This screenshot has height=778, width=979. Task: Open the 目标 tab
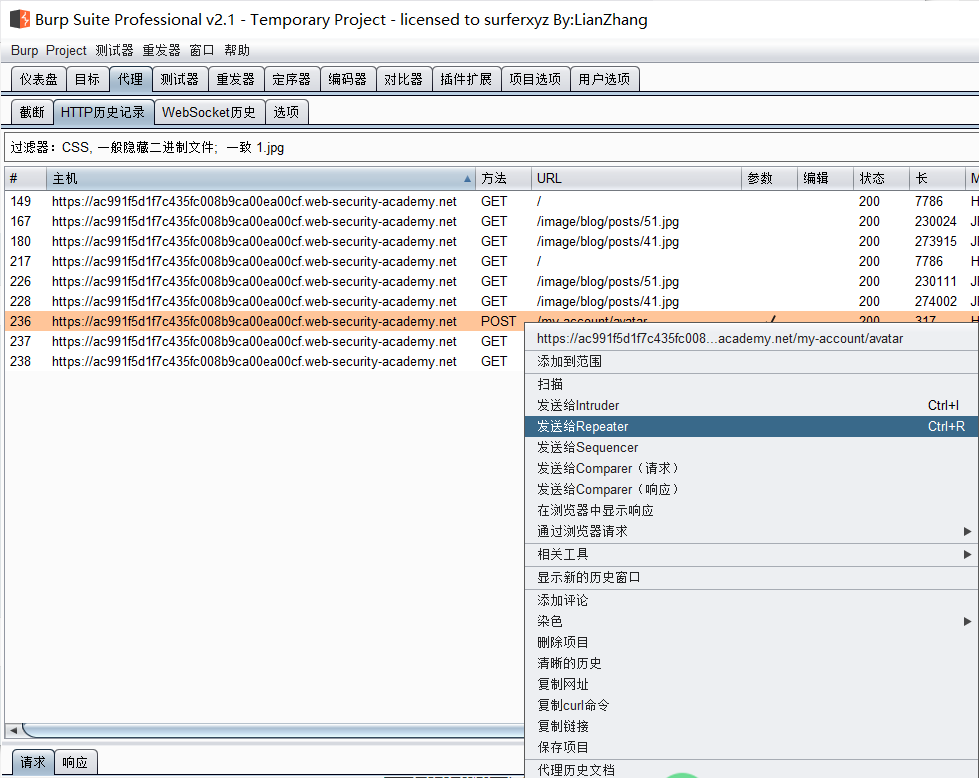(x=87, y=77)
